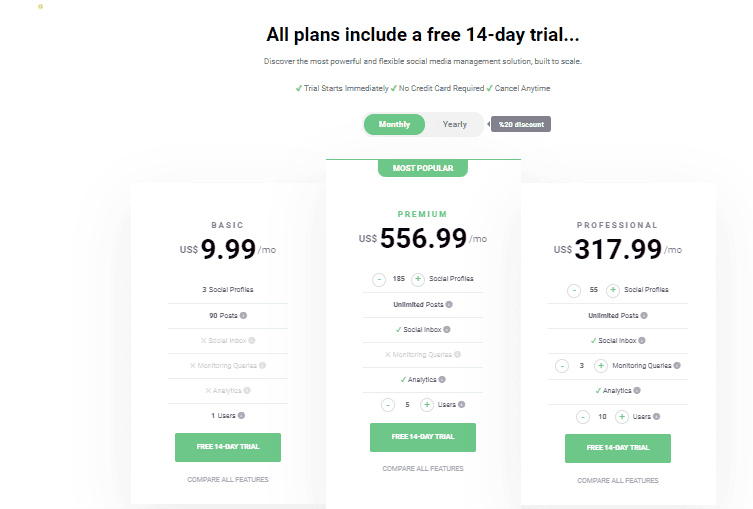Decrease Professional plan users count
This screenshot has width=753, height=509.
(x=583, y=416)
